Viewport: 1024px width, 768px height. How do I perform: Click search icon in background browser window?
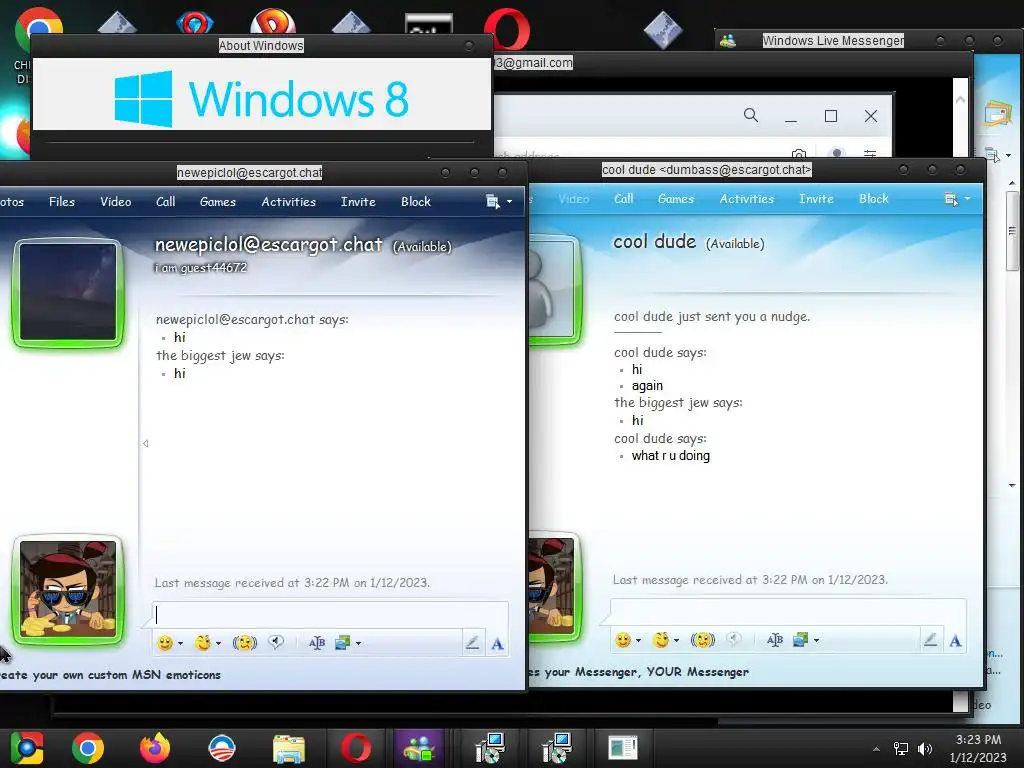[x=751, y=116]
